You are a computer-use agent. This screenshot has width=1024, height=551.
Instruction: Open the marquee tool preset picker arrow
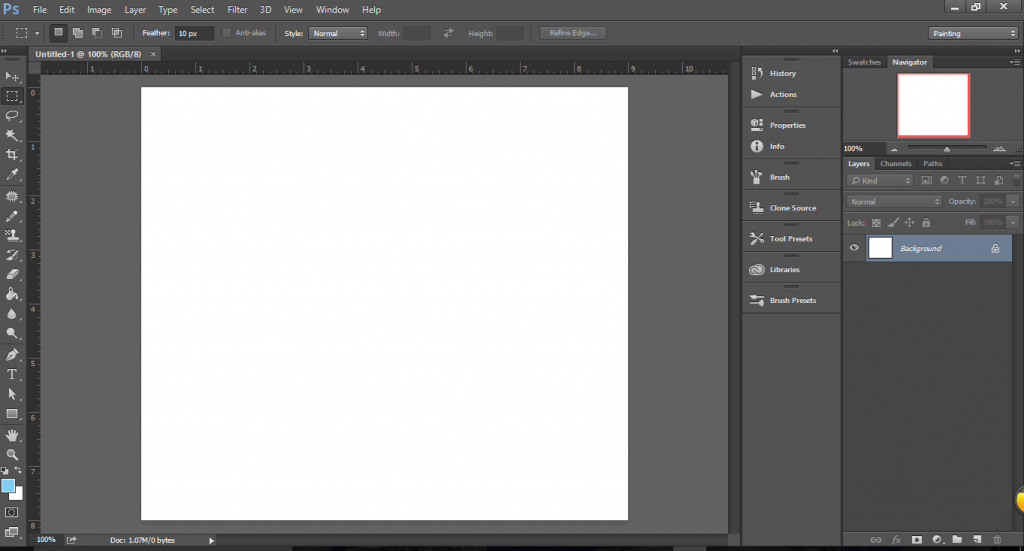(37, 33)
